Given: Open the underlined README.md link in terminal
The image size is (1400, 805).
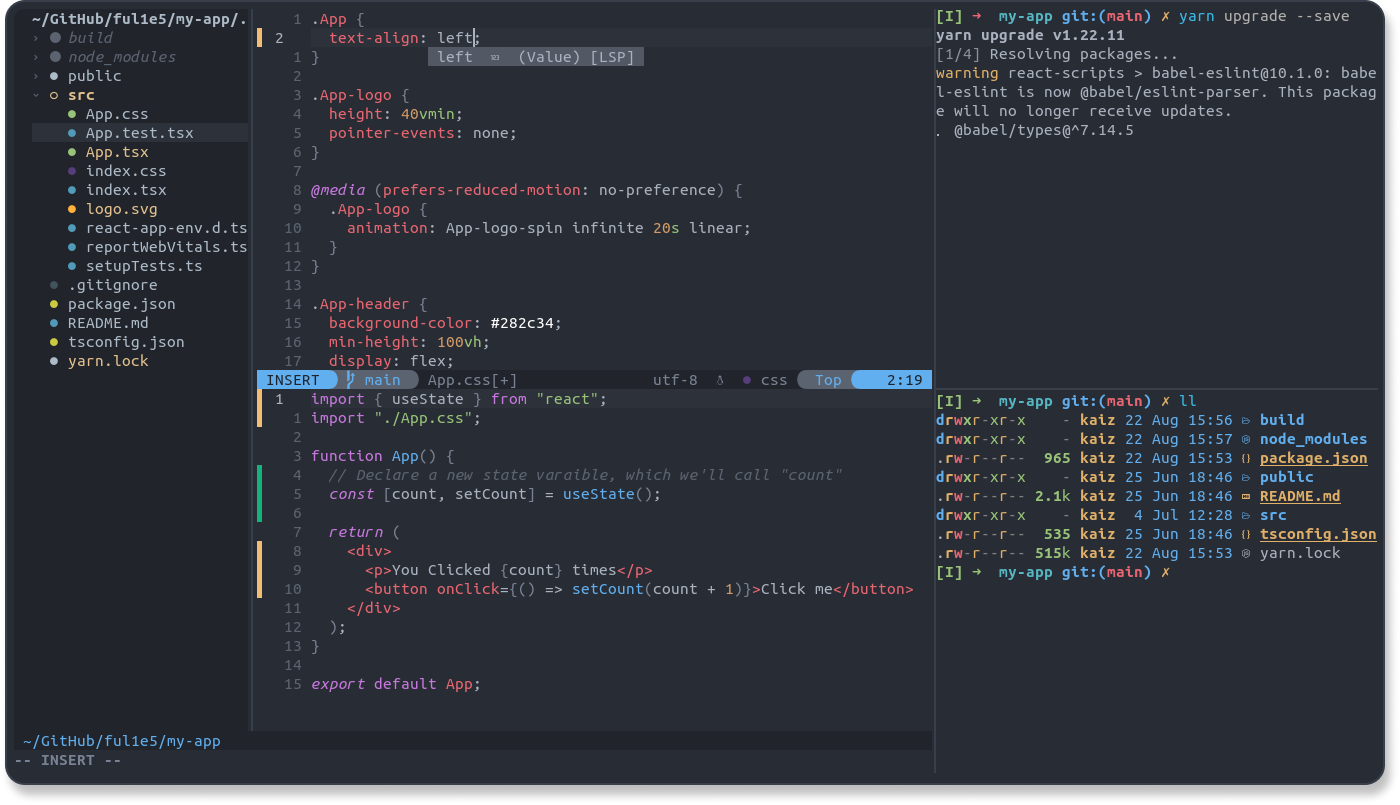Looking at the screenshot, I should (x=1300, y=496).
